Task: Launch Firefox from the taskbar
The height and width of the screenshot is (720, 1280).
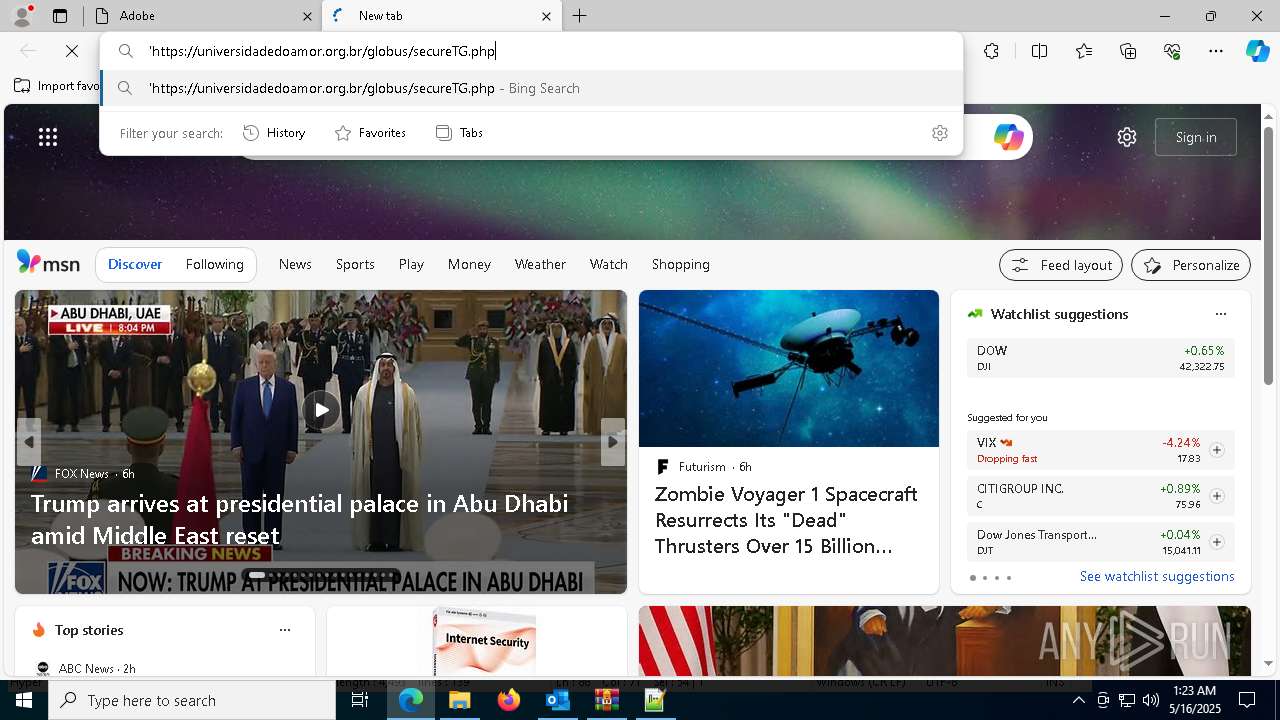Action: 509,700
